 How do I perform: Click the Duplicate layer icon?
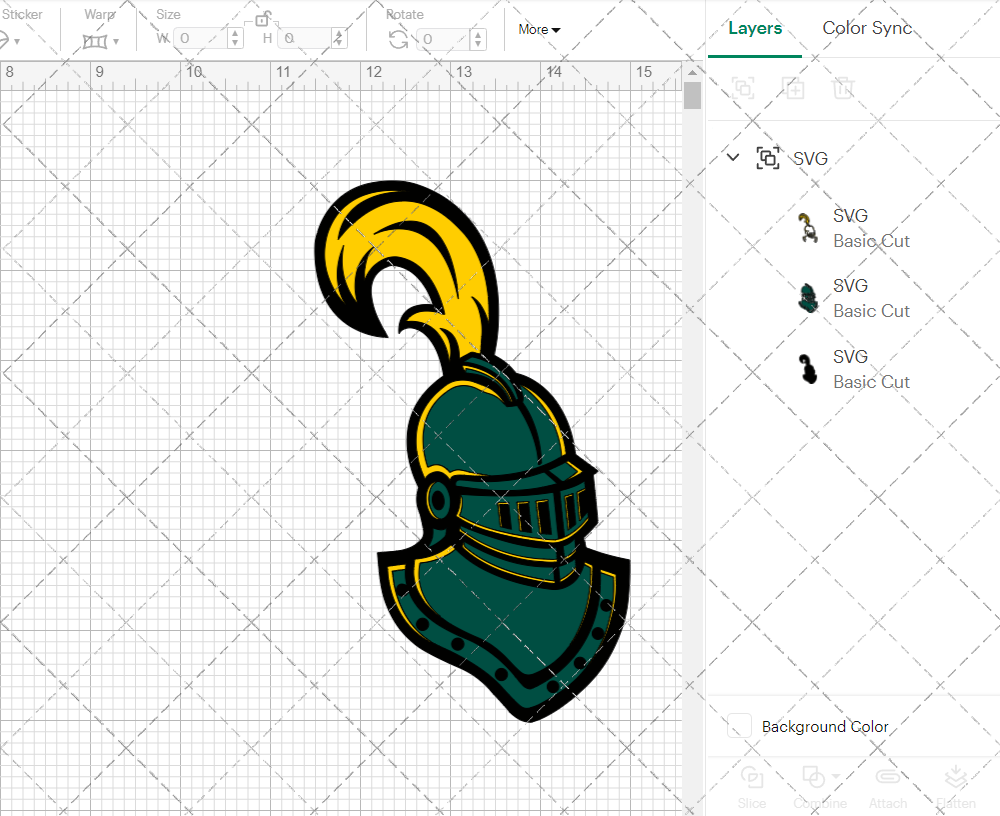click(x=794, y=87)
